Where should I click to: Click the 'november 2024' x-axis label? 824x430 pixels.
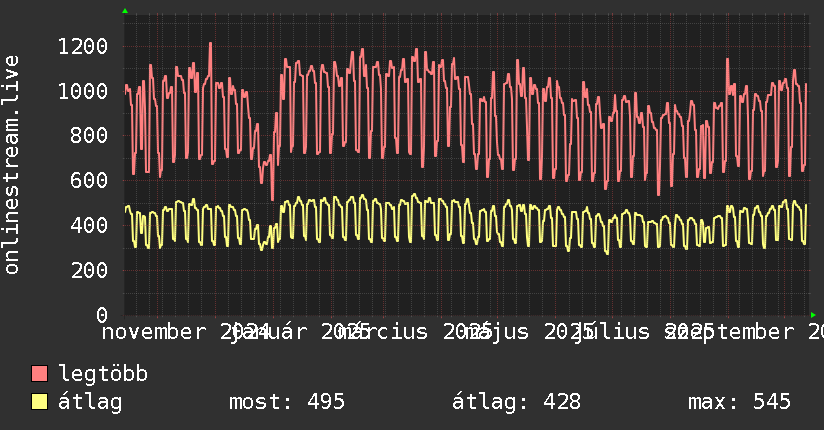click(x=186, y=332)
